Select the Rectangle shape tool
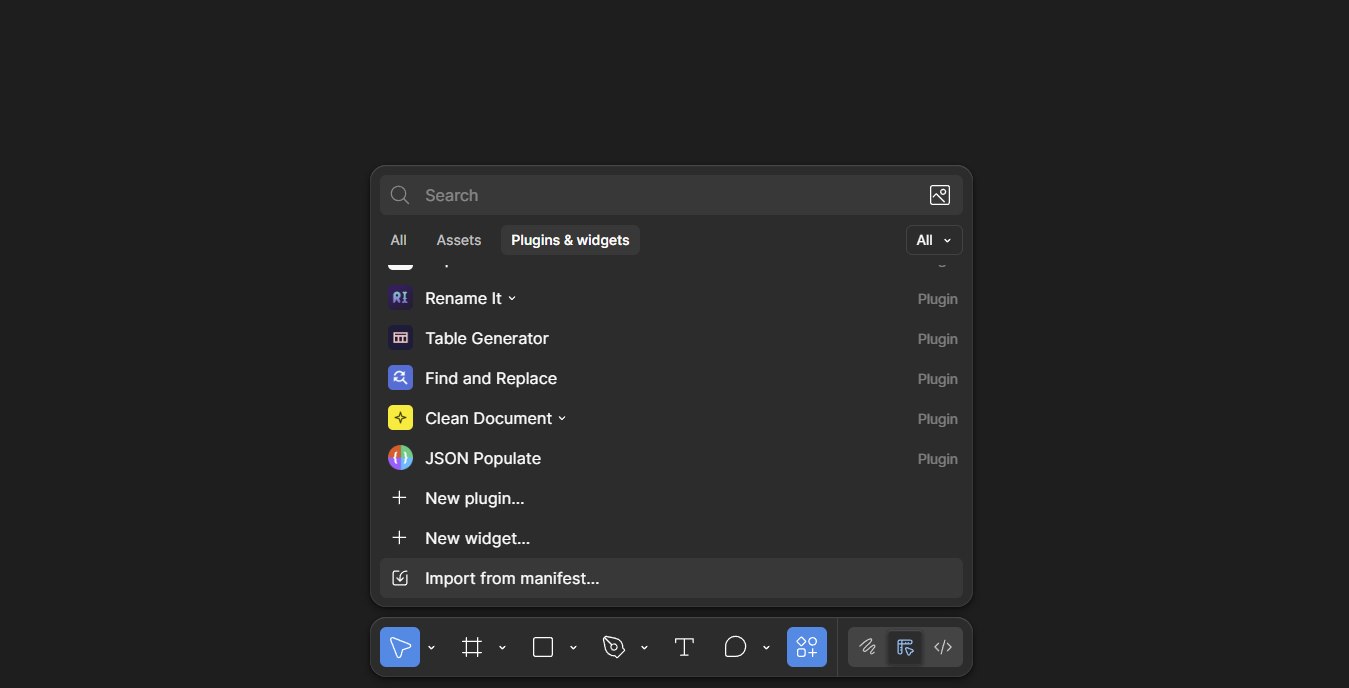This screenshot has width=1349, height=688. [543, 647]
